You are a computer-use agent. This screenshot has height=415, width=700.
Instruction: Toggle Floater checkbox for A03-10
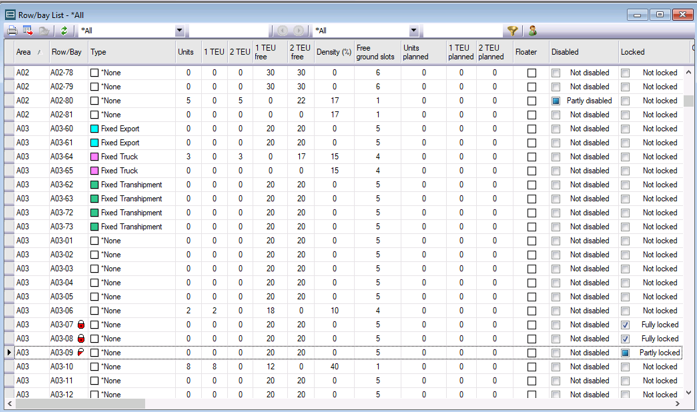(x=531, y=367)
